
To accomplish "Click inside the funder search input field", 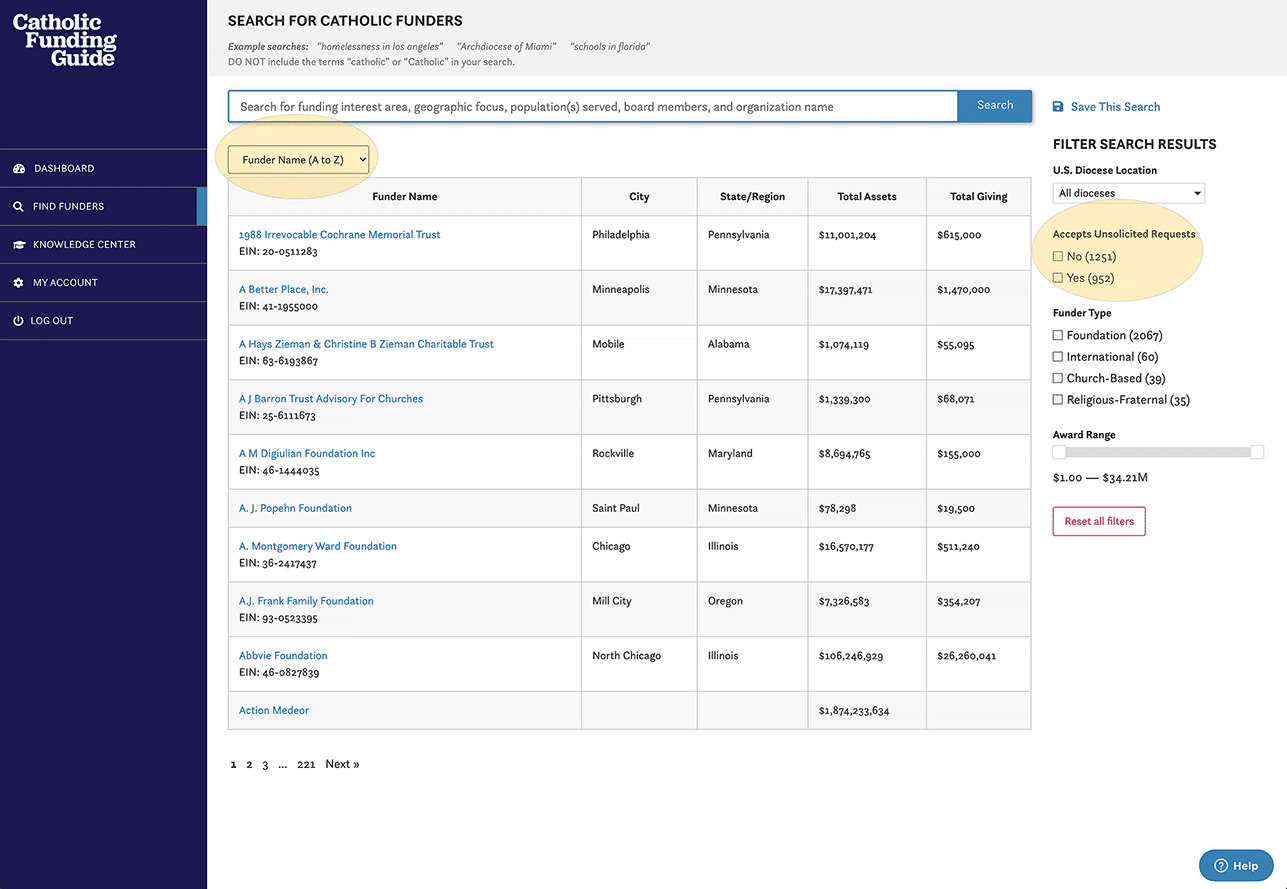I will pos(590,106).
